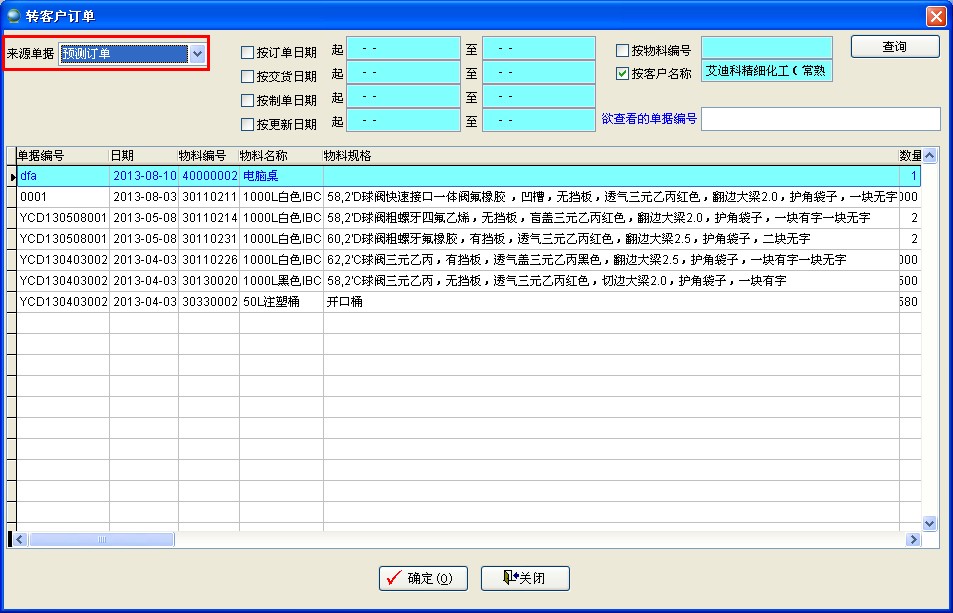Tick the 按更新日期 checkbox
The height and width of the screenshot is (613, 953).
(248, 124)
